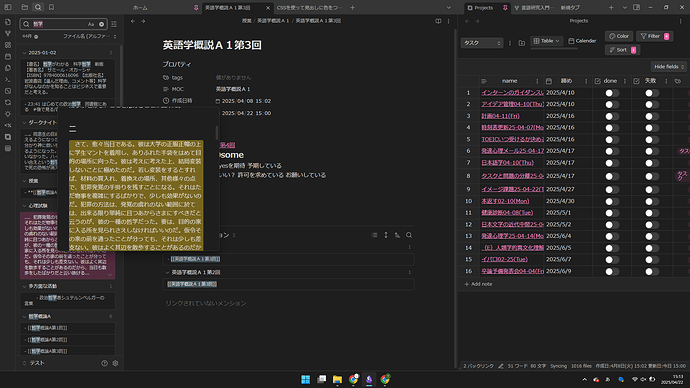Open vault settings gear icon
690x388 pixels.
coord(115,363)
